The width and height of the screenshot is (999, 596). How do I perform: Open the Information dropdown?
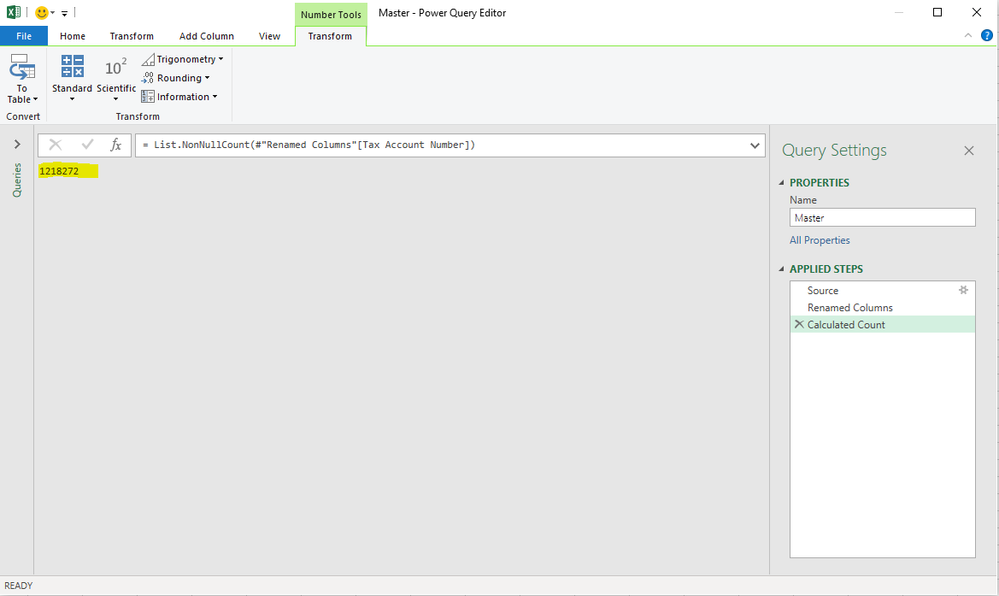179,97
